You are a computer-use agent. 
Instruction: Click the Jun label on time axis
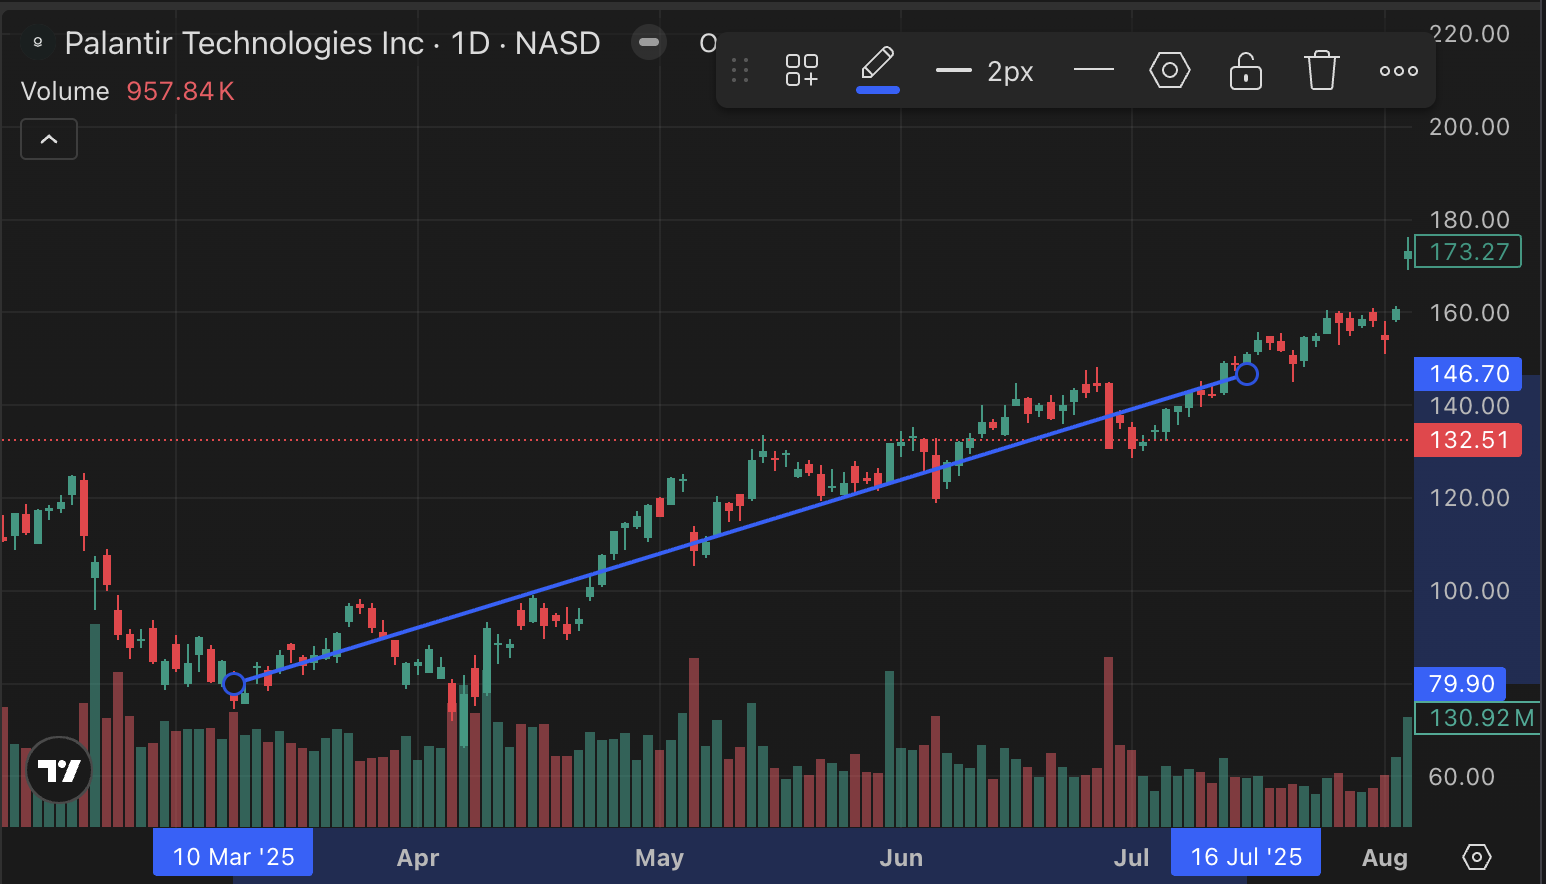click(x=901, y=858)
